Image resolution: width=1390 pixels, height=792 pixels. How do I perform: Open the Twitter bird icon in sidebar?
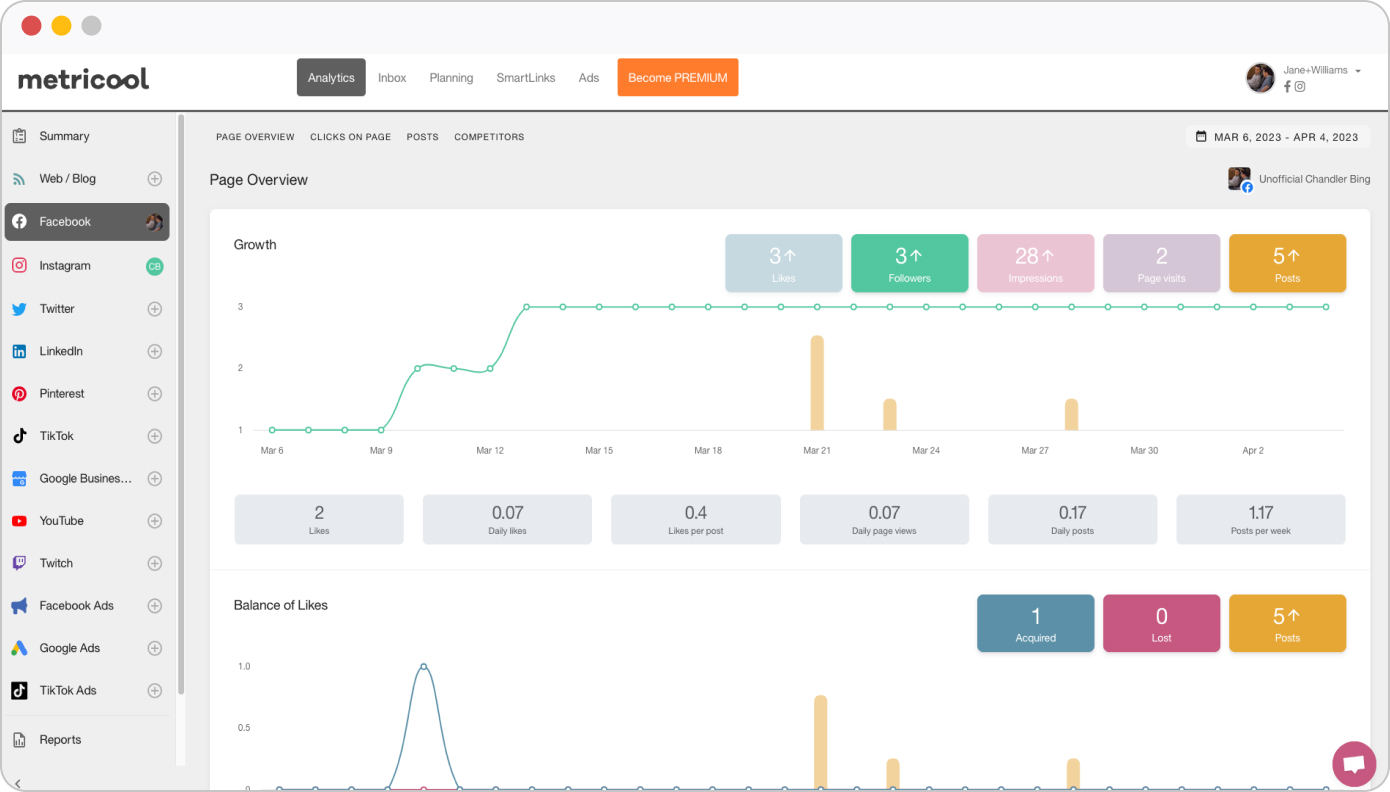(19, 309)
